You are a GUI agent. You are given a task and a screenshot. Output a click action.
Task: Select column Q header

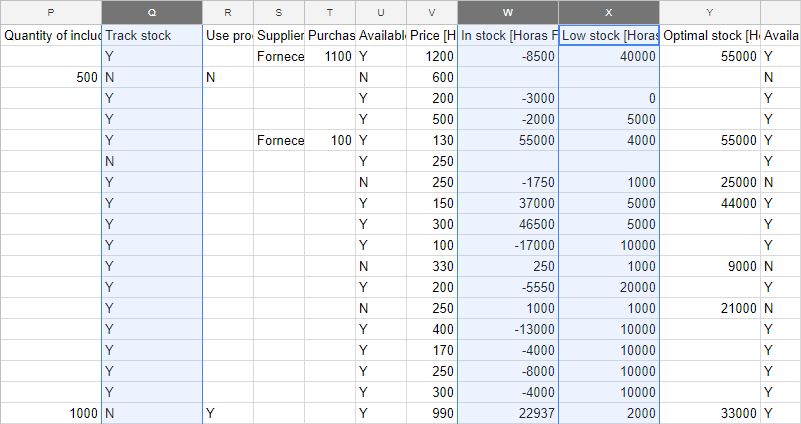[x=152, y=12]
